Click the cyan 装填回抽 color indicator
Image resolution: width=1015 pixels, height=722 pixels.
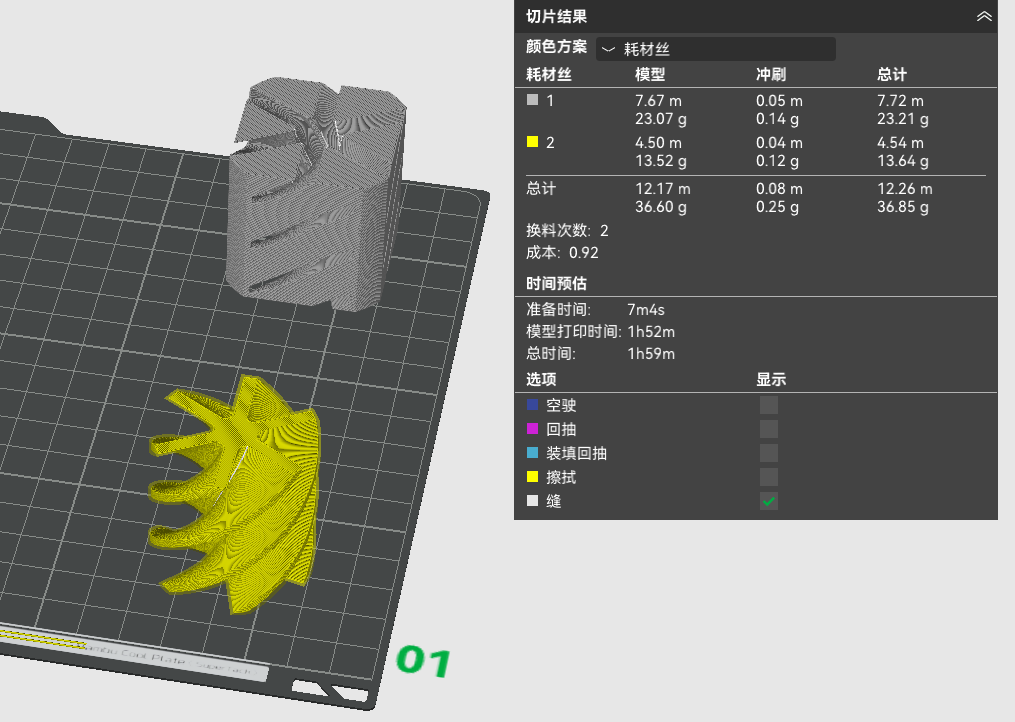point(533,453)
